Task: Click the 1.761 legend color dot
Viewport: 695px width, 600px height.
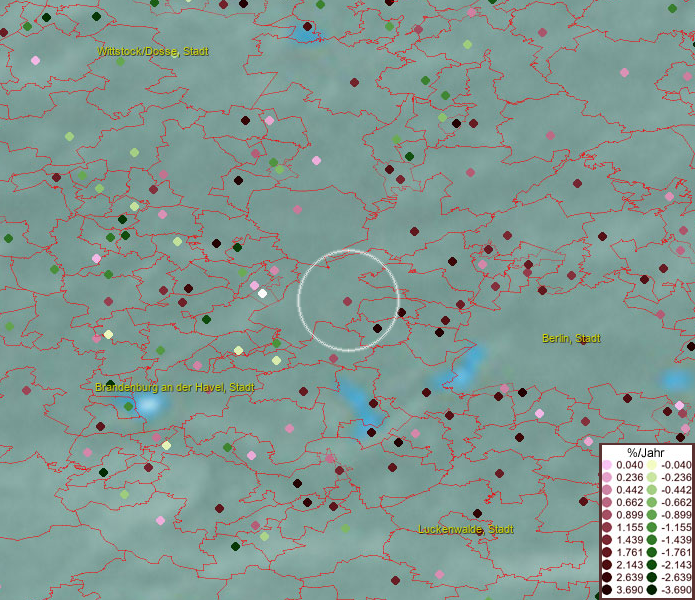Action: pyautogui.click(x=607, y=552)
